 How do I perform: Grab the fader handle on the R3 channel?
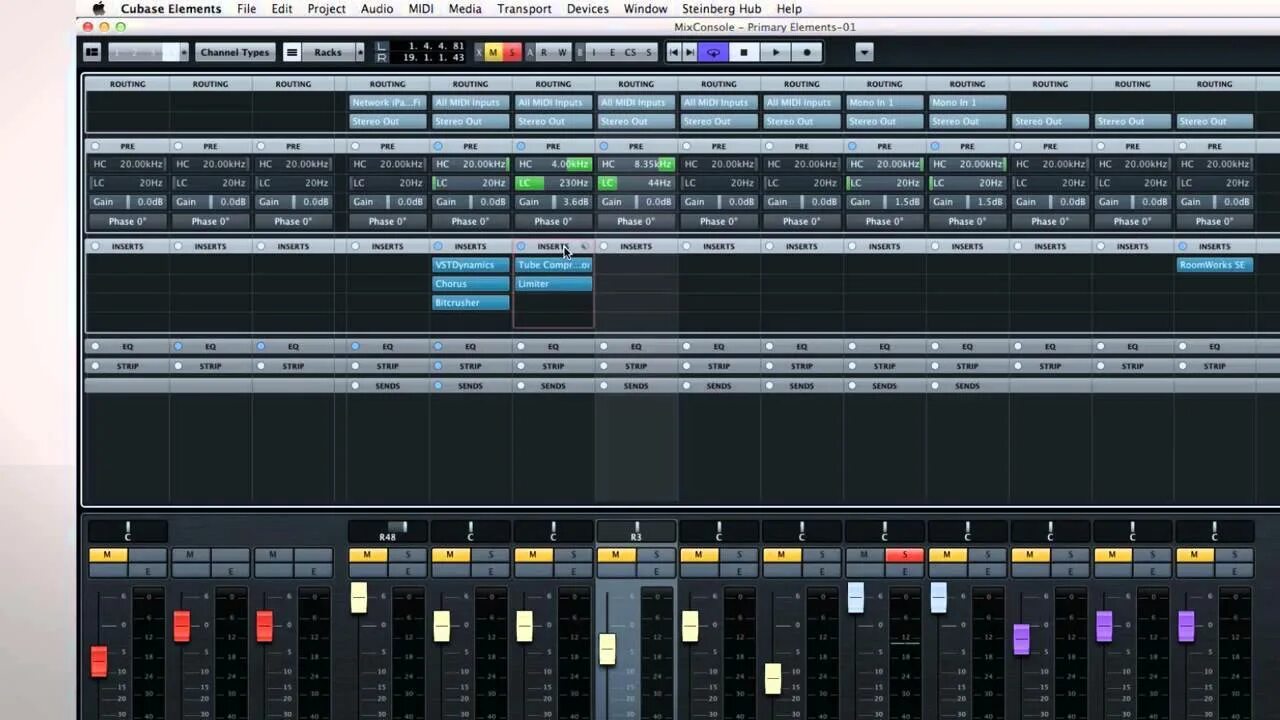click(x=607, y=649)
